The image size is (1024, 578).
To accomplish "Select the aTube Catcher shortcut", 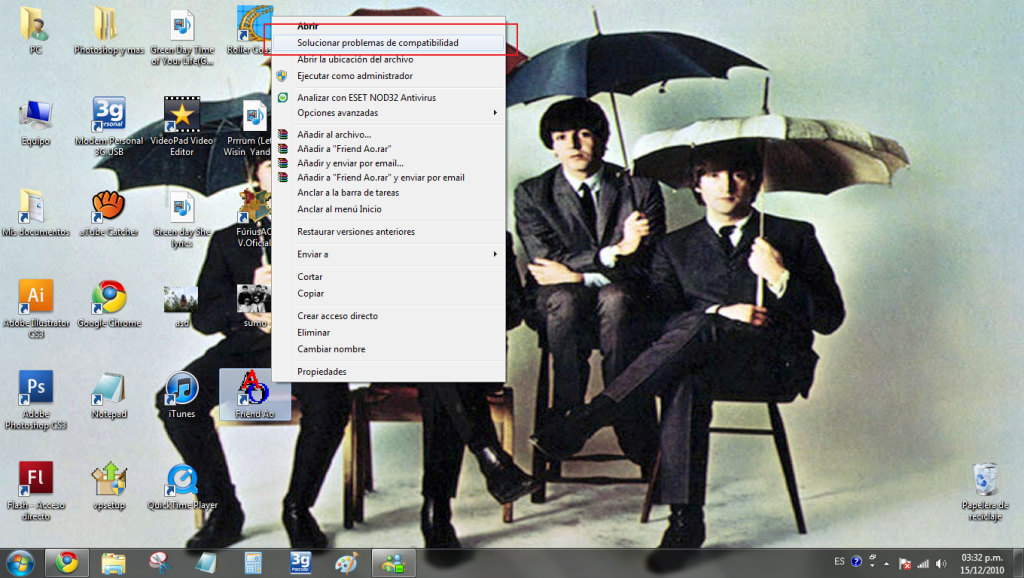I will click(x=108, y=214).
